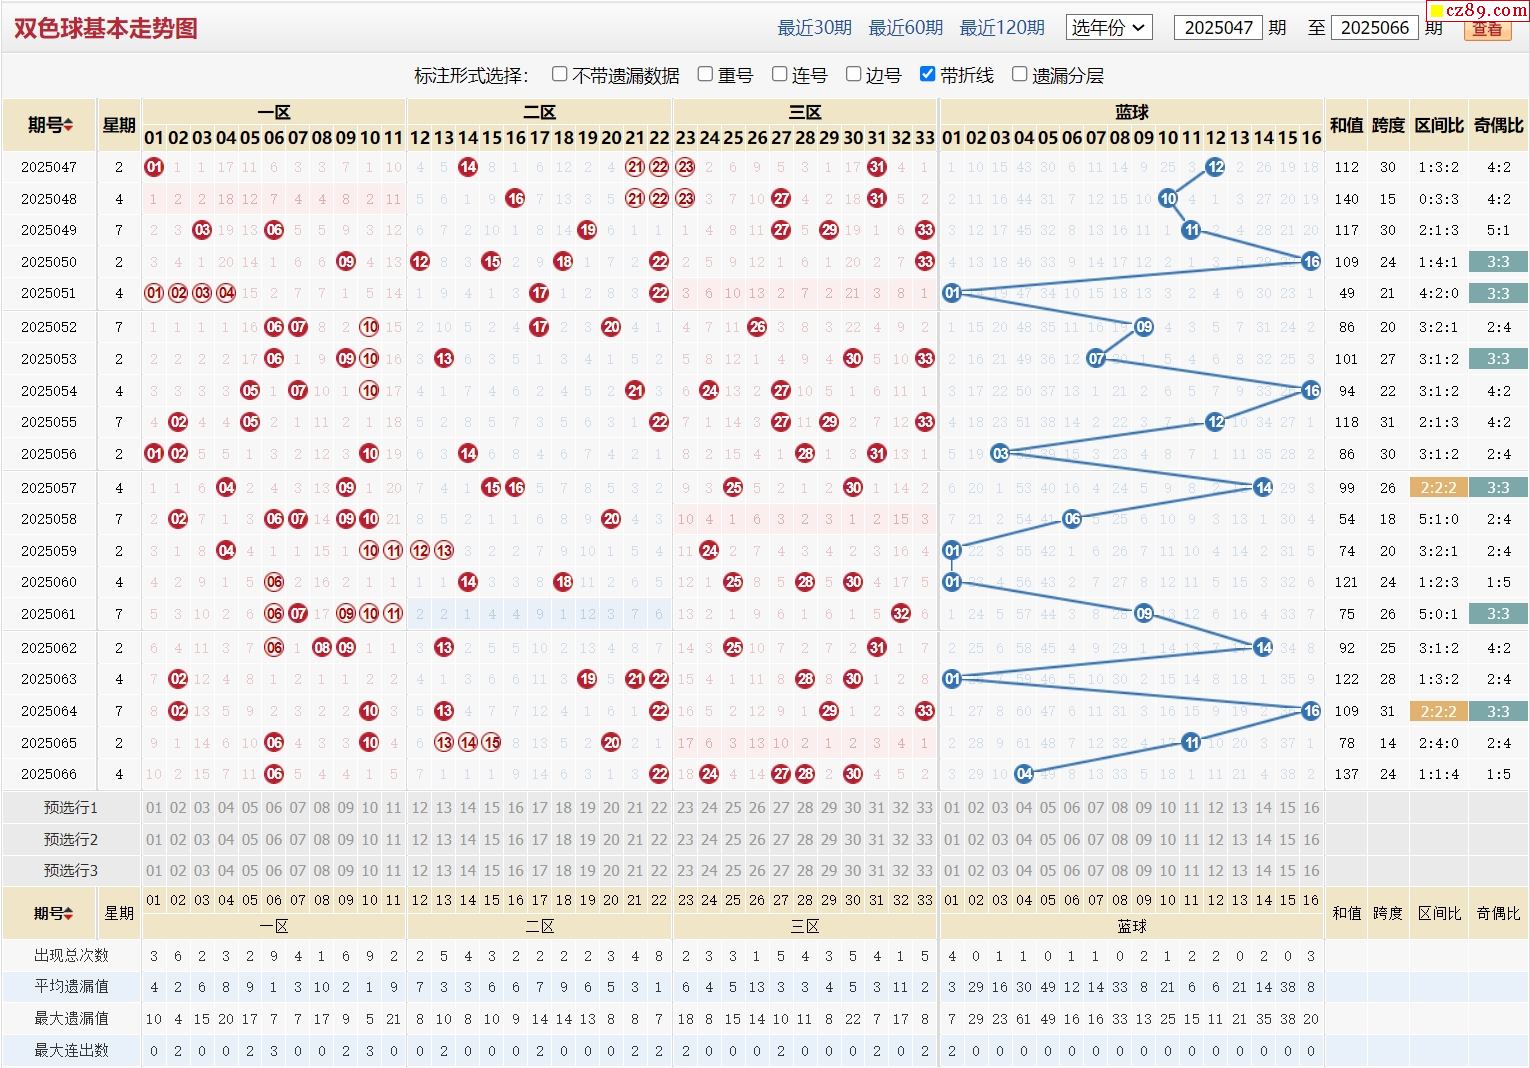Open the 最近60期 link
Image resolution: width=1530 pixels, height=1068 pixels.
point(906,28)
